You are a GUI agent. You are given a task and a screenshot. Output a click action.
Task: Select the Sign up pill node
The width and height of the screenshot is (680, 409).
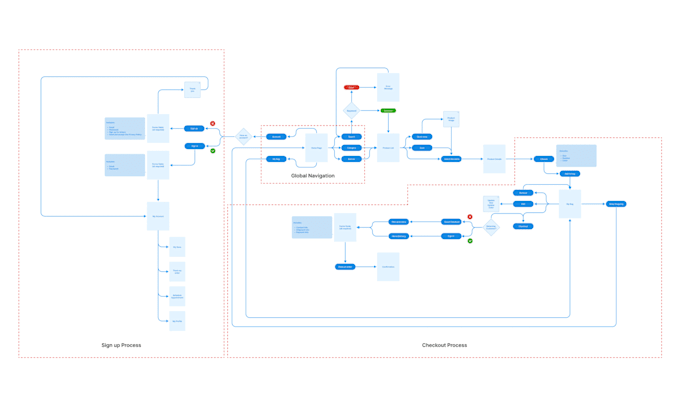194,128
